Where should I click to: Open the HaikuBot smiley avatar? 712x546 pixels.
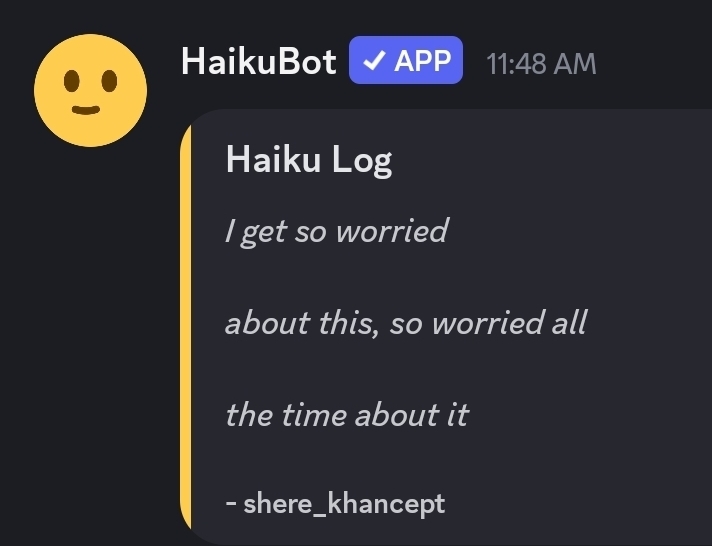coord(90,91)
